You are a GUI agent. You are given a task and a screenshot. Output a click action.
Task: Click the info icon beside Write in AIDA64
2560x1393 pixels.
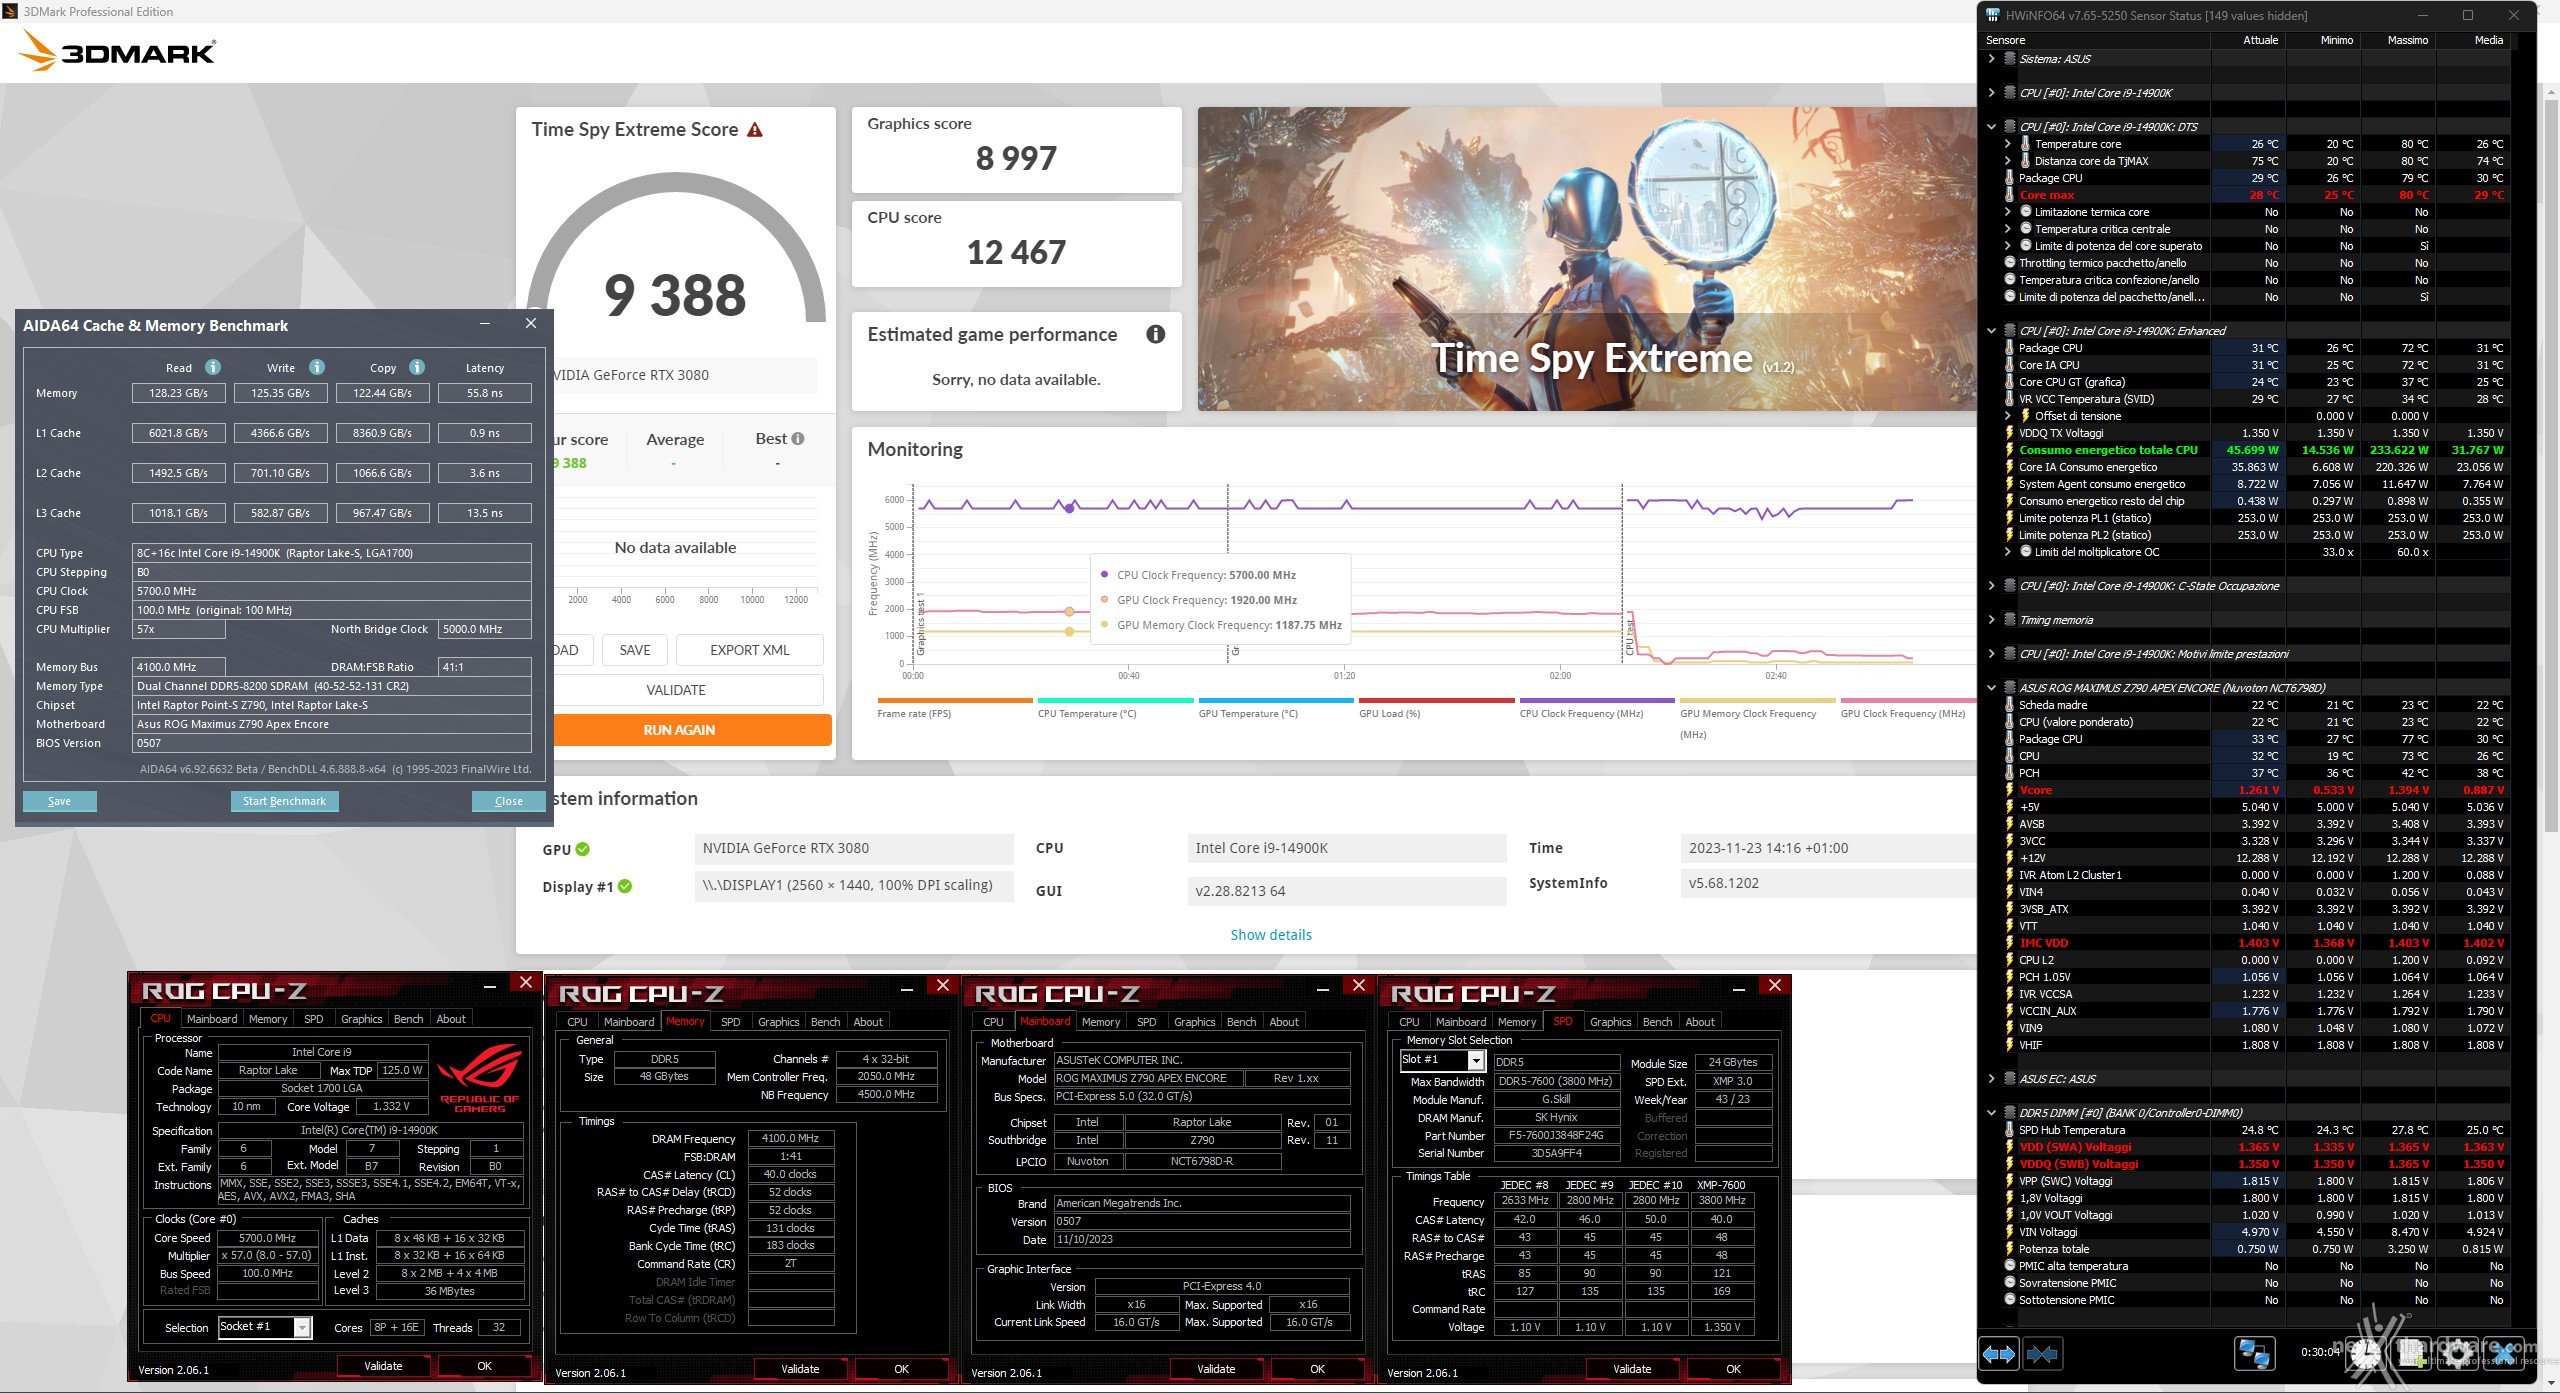[317, 367]
